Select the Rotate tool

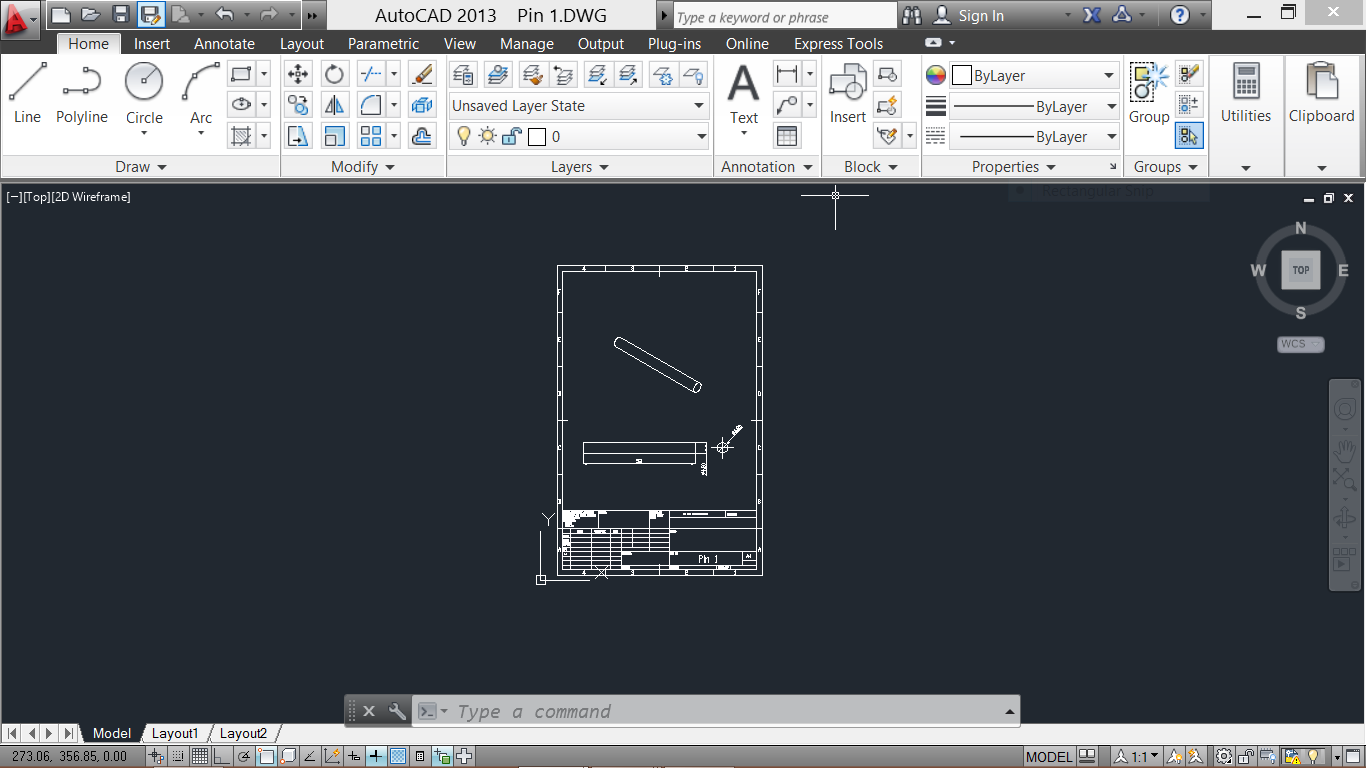tap(334, 74)
